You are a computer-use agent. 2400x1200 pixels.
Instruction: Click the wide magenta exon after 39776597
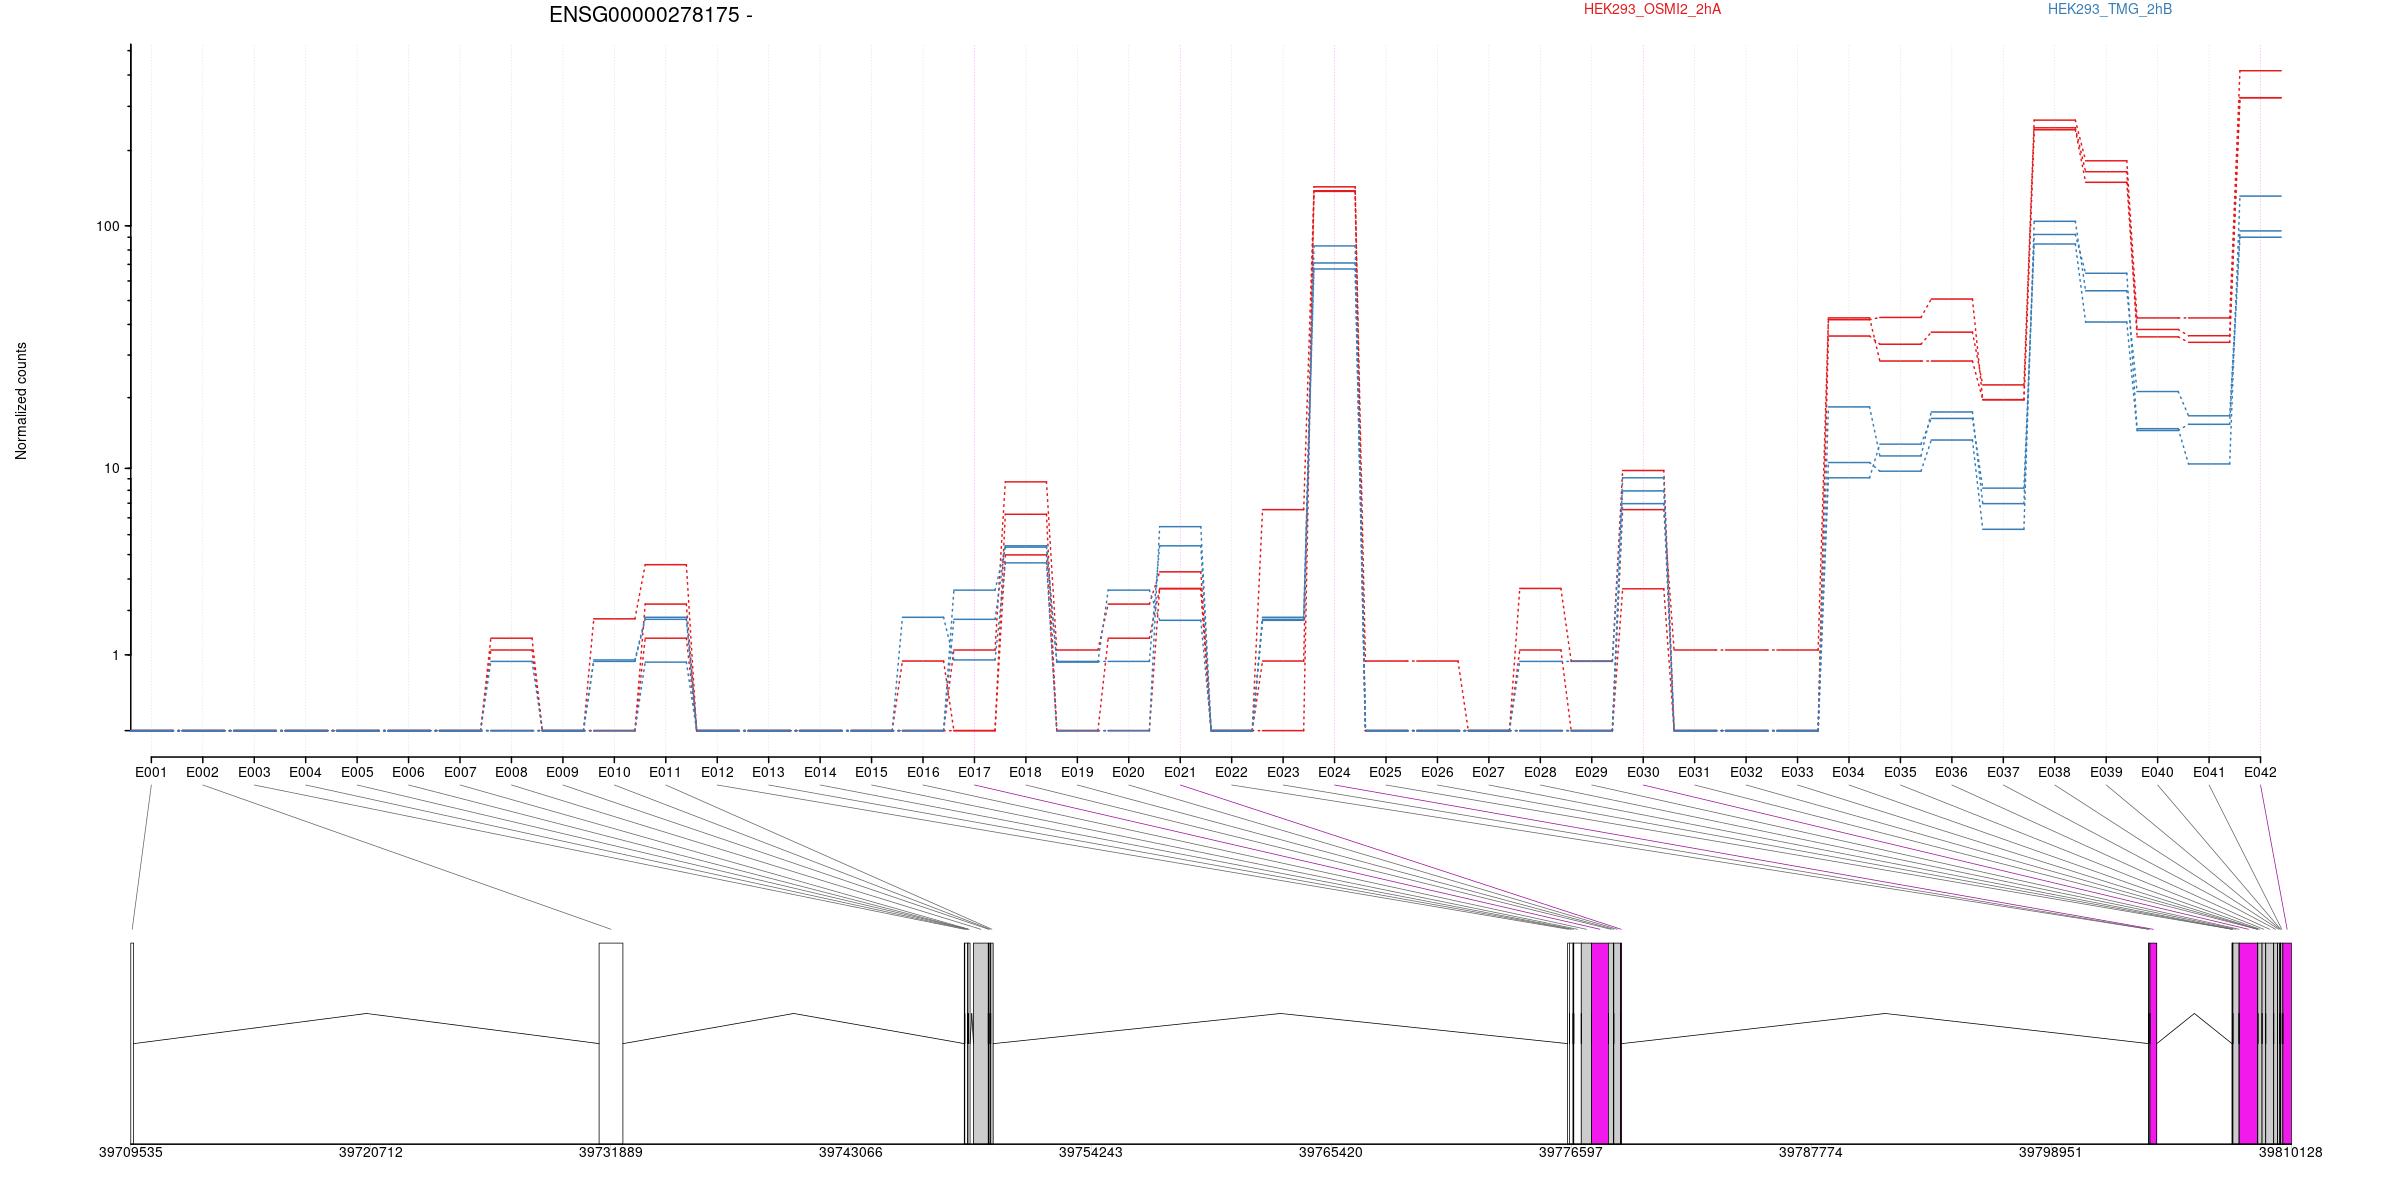coord(1600,1043)
